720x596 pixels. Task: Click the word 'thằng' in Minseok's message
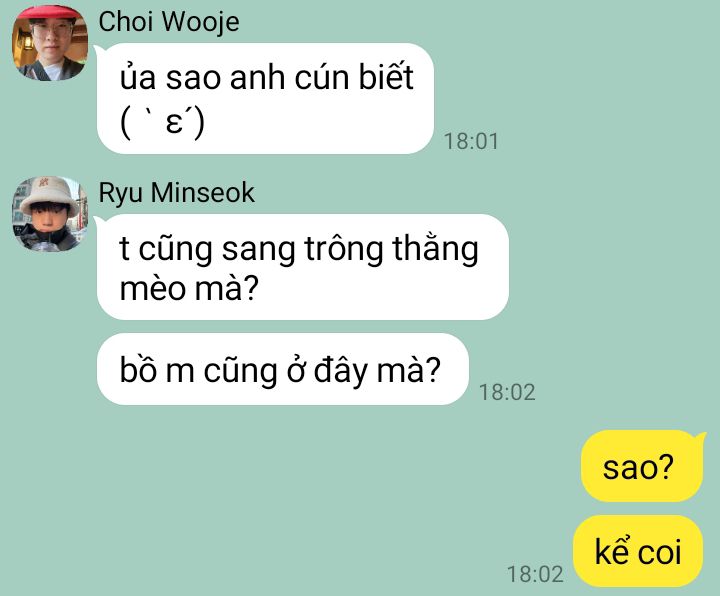coord(435,249)
